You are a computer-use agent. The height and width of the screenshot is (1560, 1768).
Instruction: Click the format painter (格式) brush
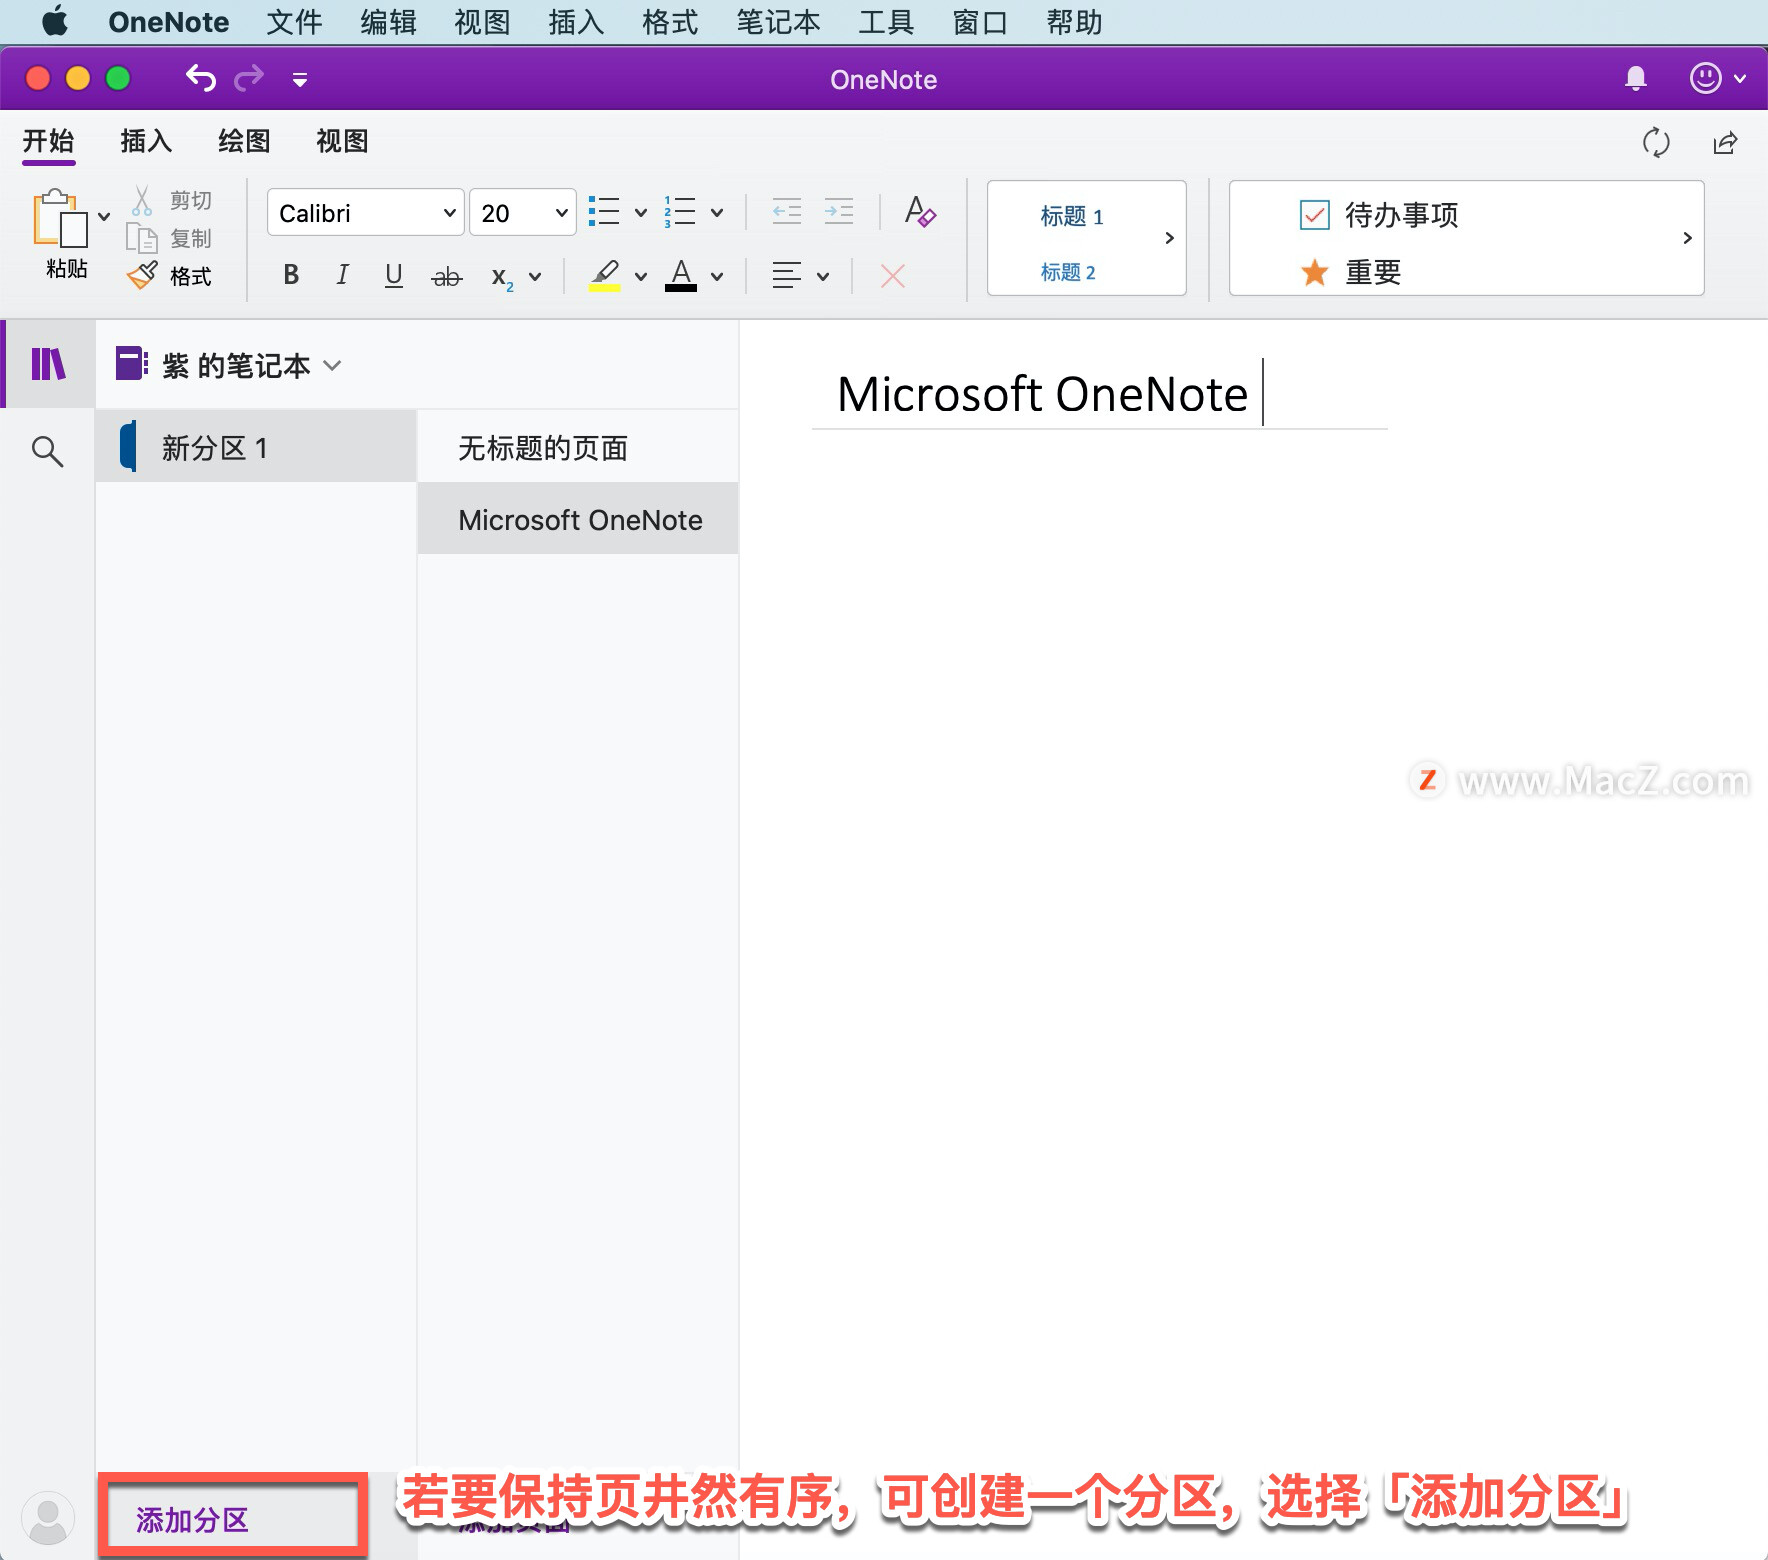170,275
